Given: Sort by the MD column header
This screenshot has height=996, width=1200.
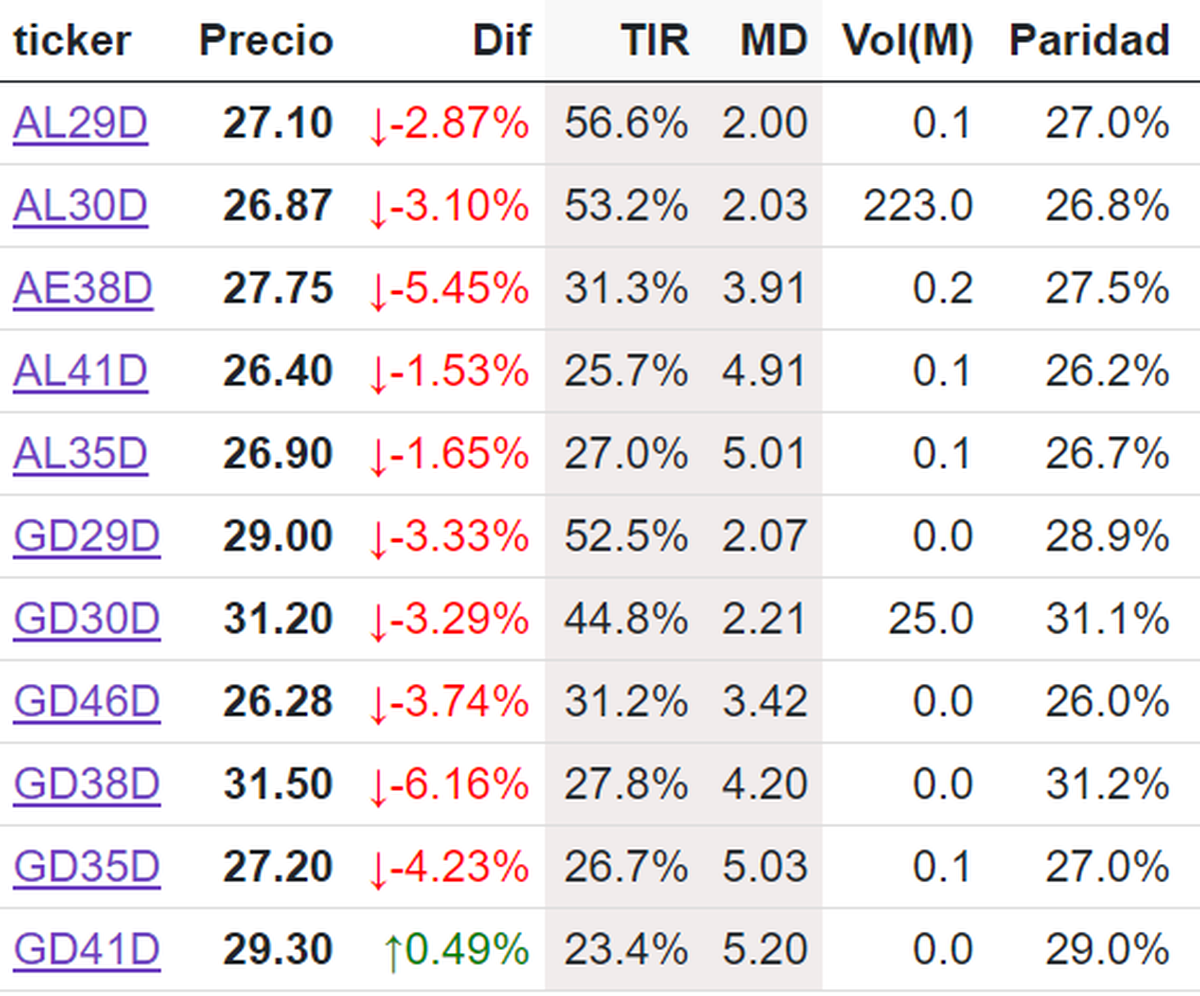Looking at the screenshot, I should coord(773,41).
